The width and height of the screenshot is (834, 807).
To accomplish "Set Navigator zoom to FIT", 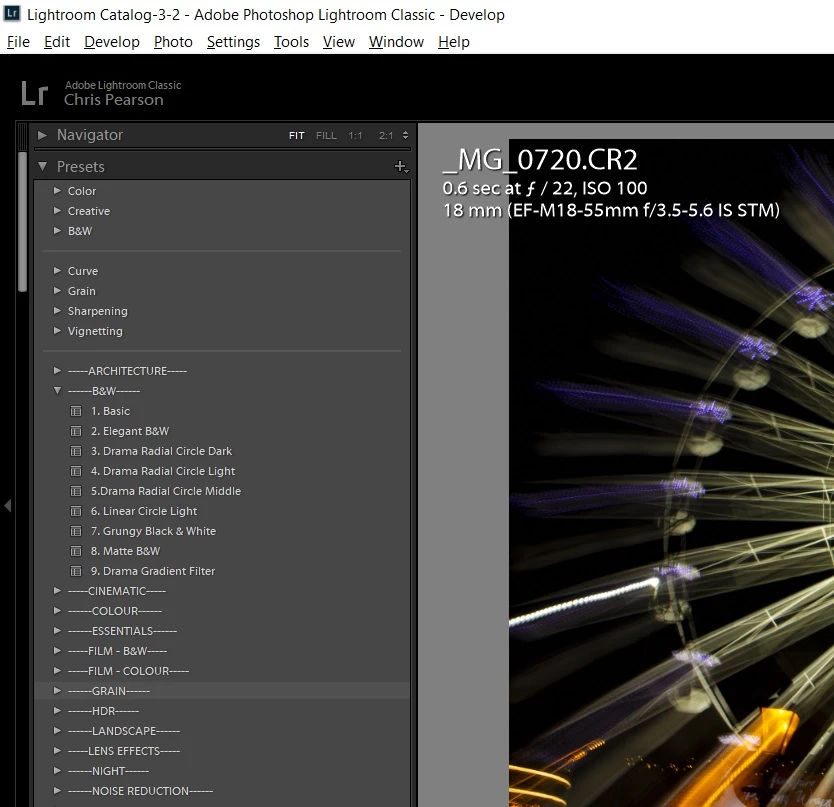I will (x=296, y=136).
